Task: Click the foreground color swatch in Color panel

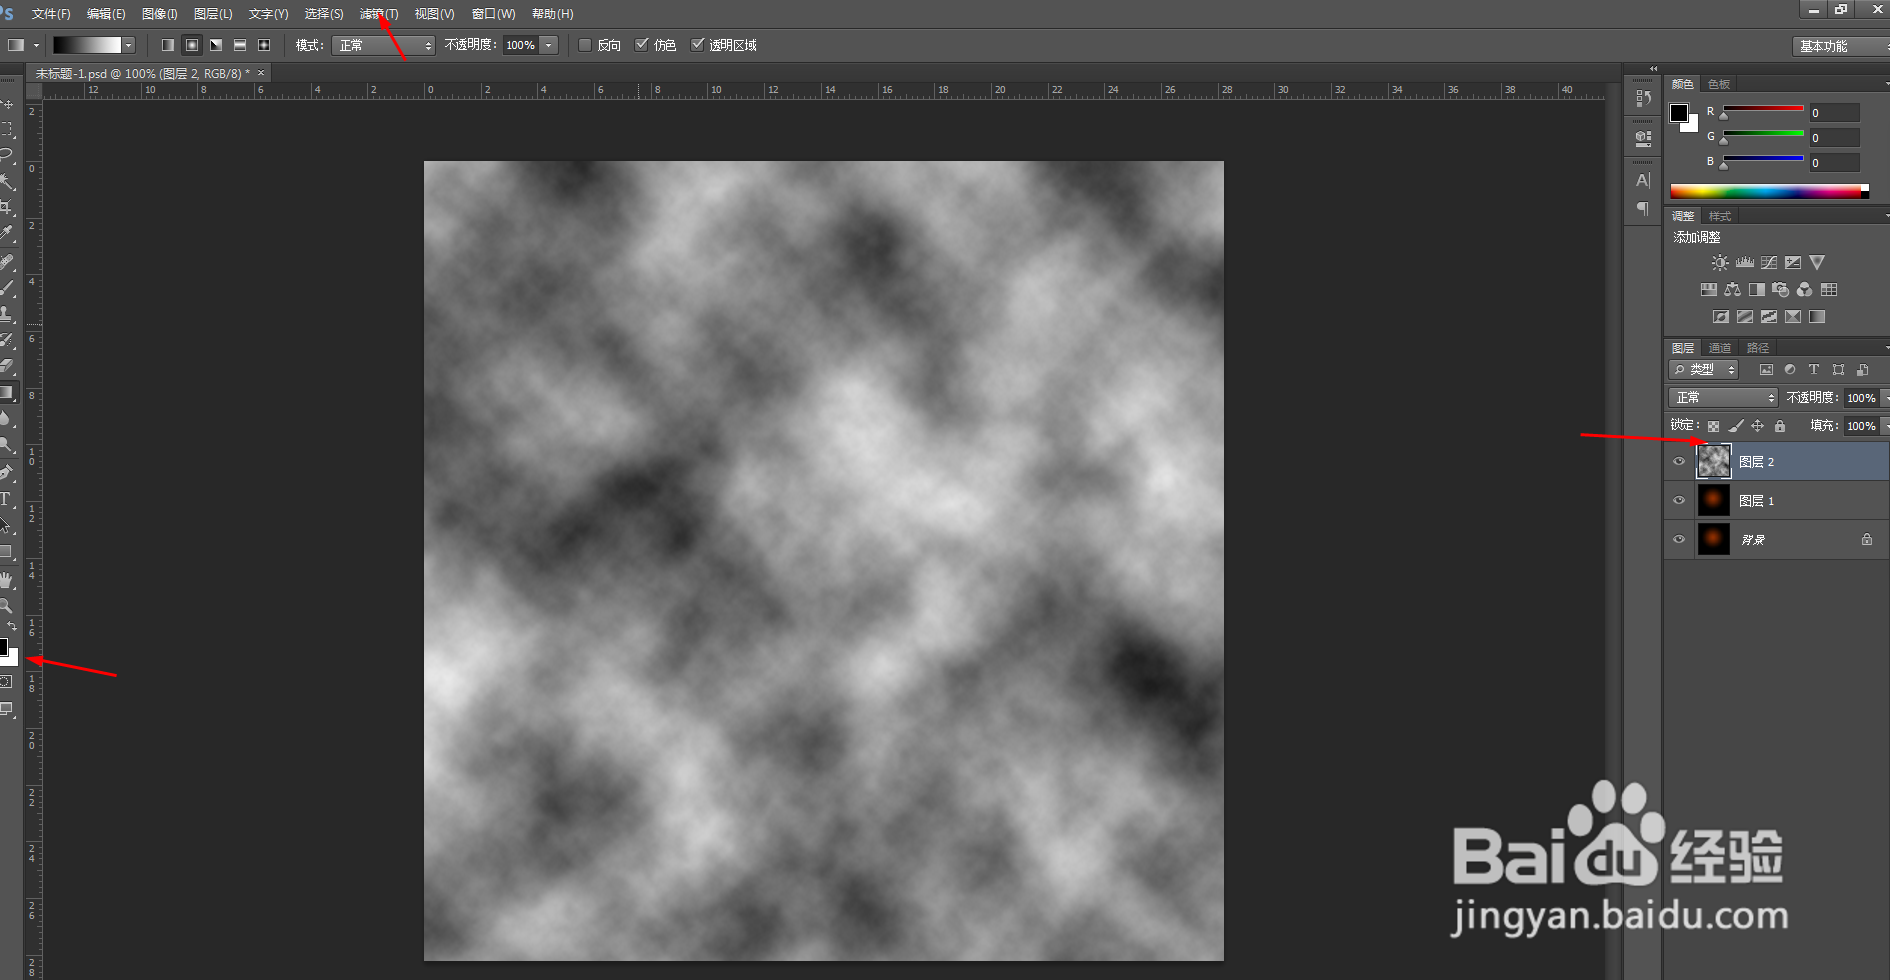Action: [x=1679, y=112]
